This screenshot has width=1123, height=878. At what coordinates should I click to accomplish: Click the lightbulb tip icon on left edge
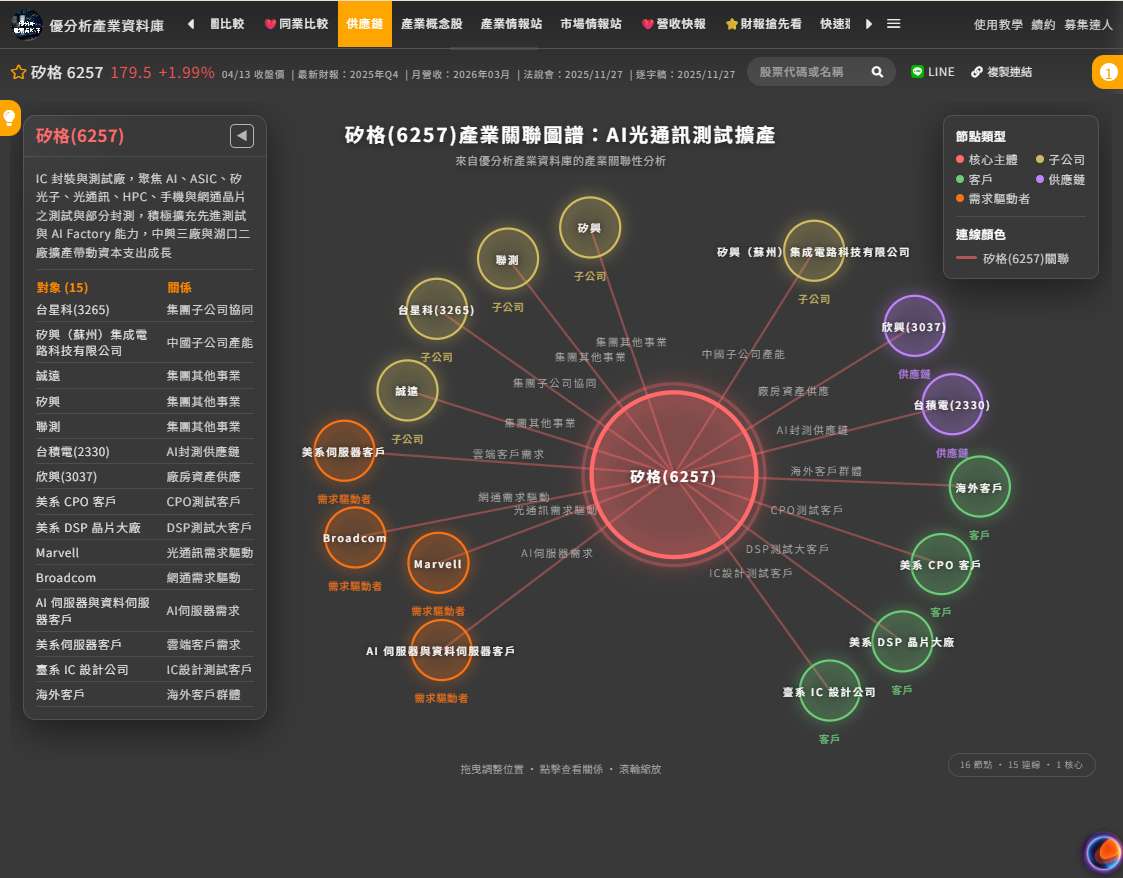coord(9,117)
